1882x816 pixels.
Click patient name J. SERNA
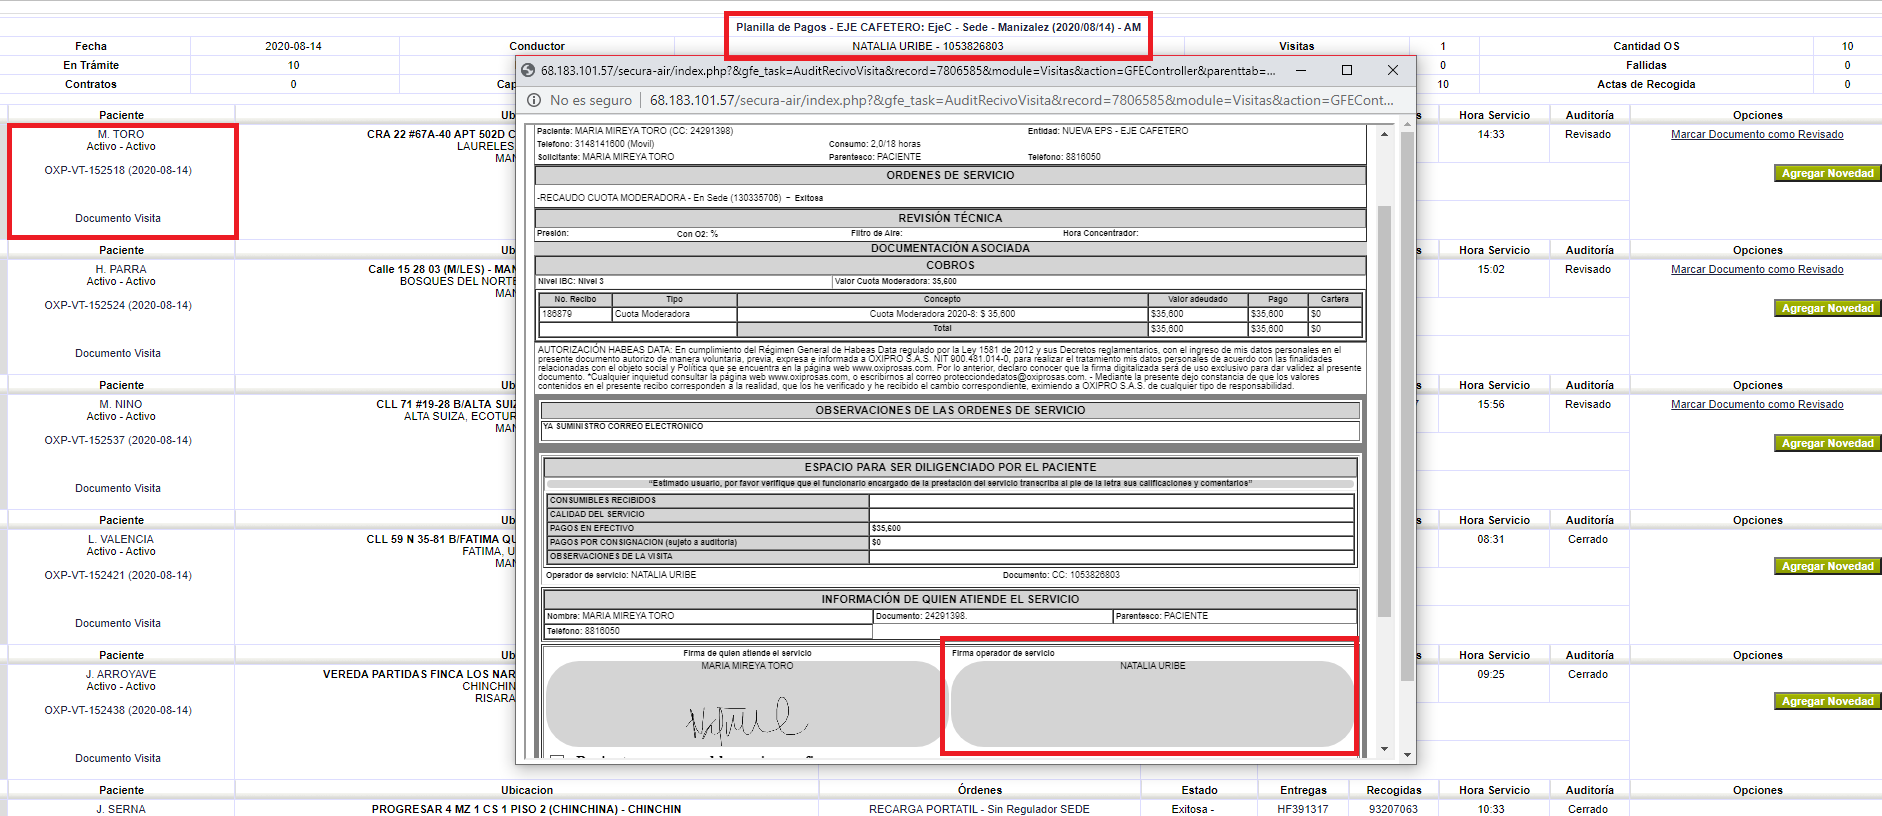click(x=121, y=809)
